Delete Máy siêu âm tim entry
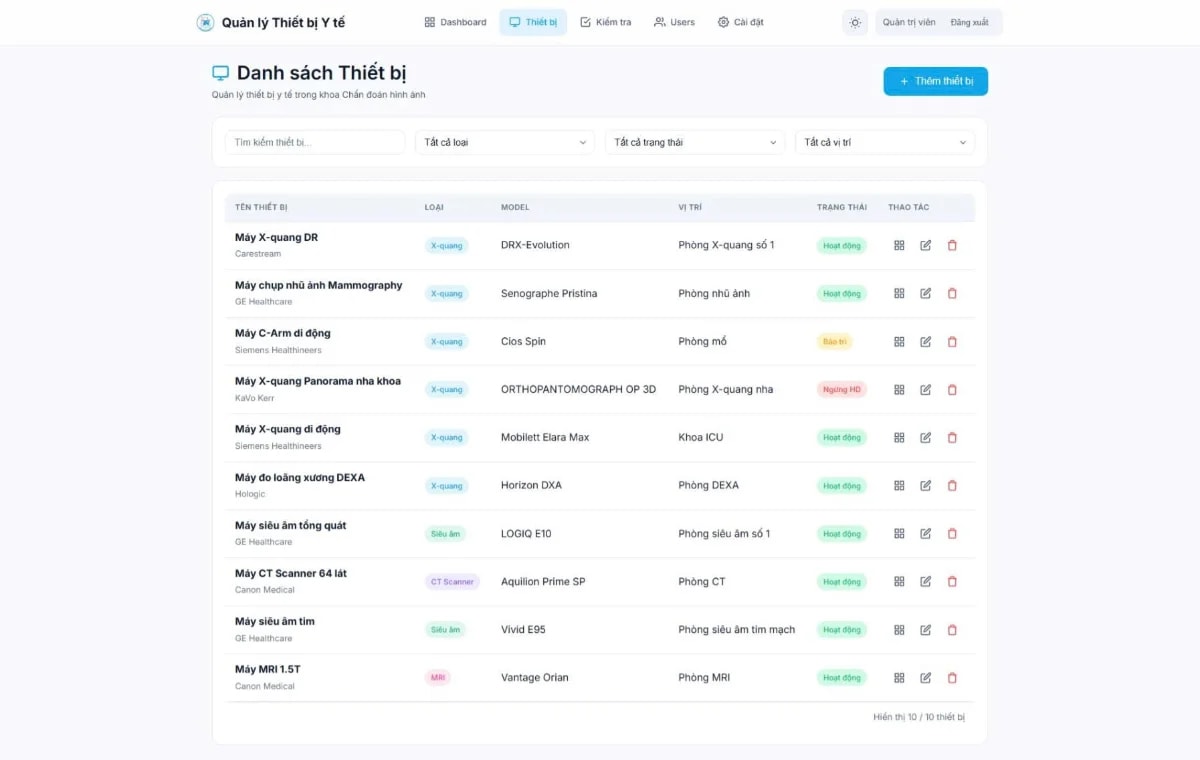The width and height of the screenshot is (1200, 760). (952, 629)
